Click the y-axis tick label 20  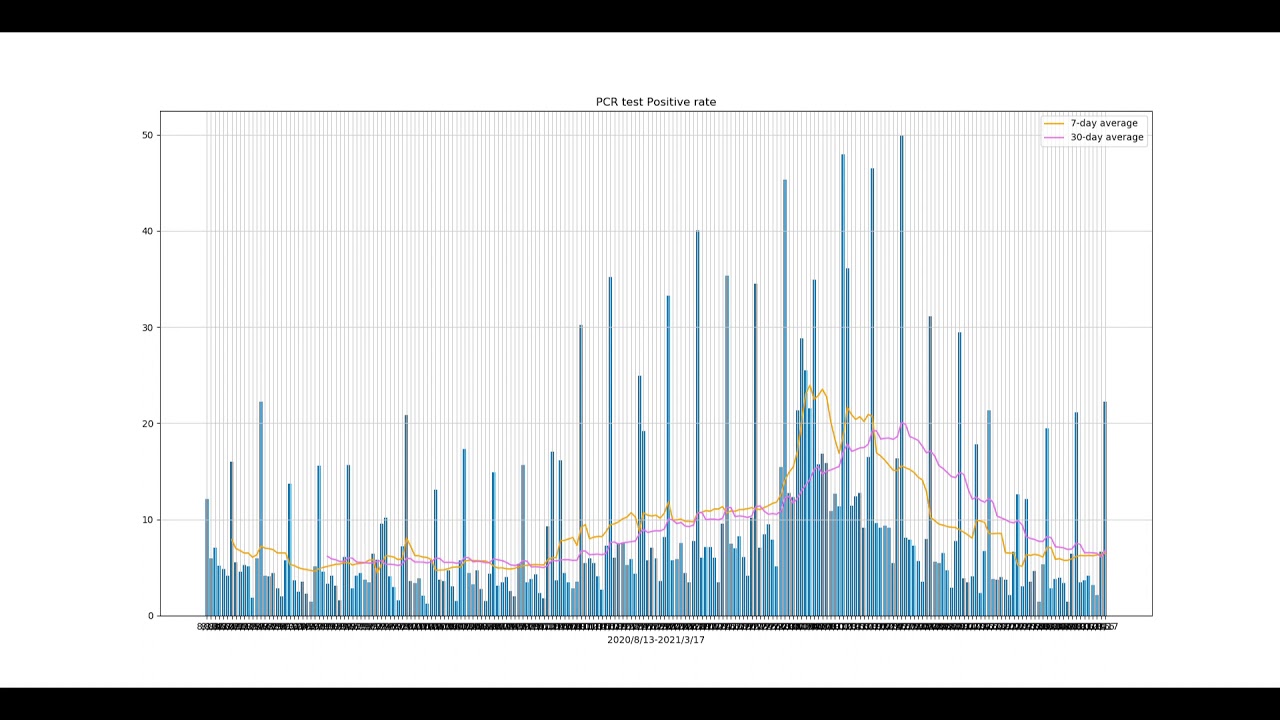(x=147, y=423)
